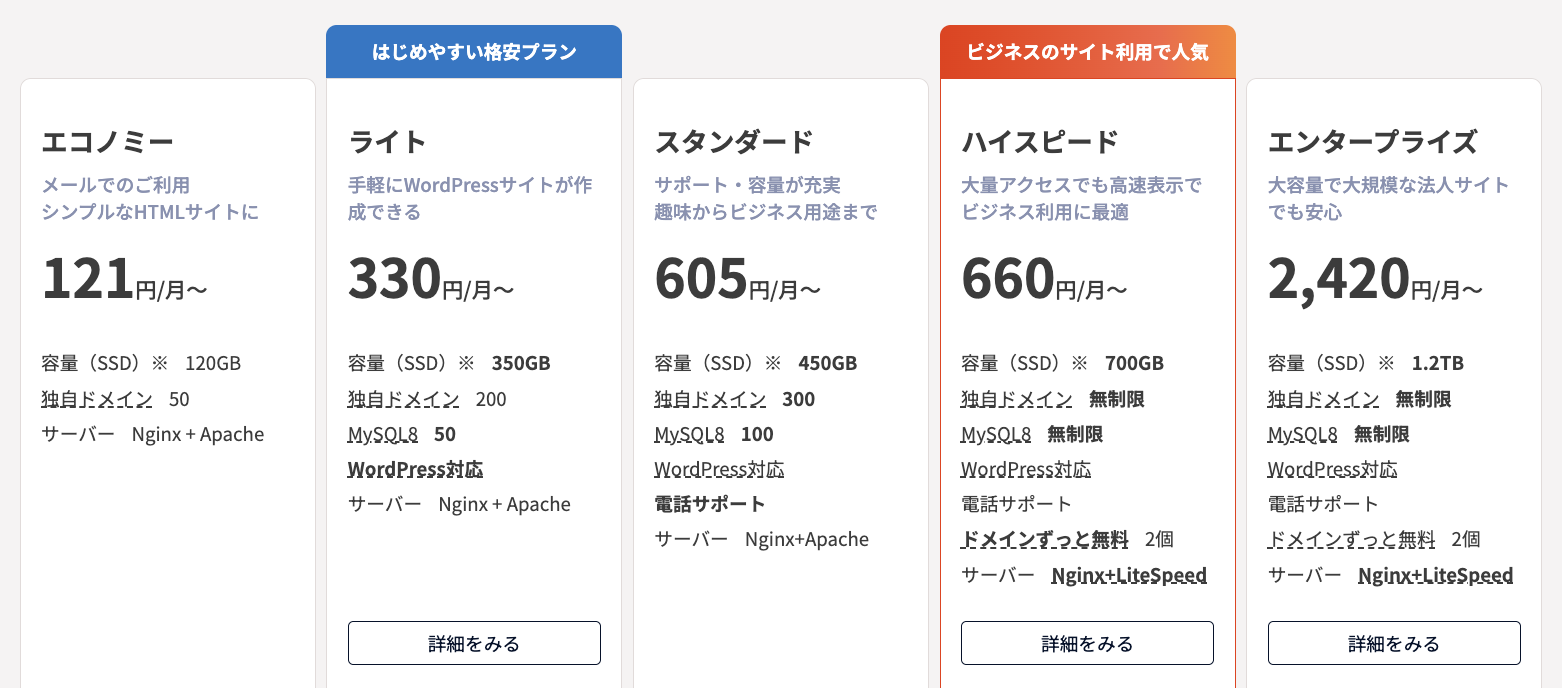
Task: Open Nginx+LiteSpeed link in エンタープライズ plan
Action: pos(1435,576)
